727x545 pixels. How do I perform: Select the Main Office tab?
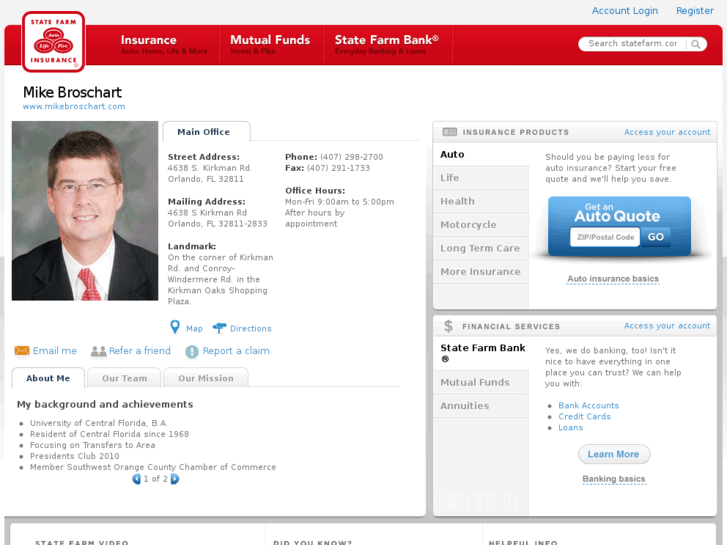click(x=206, y=132)
